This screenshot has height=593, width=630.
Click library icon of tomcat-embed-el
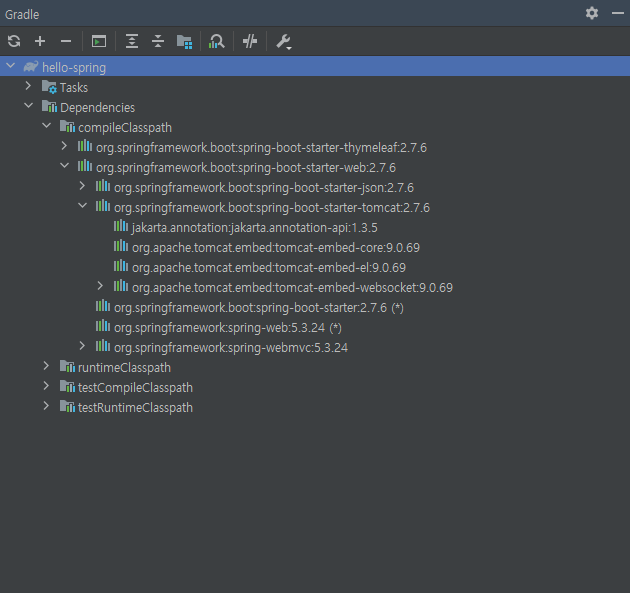click(x=121, y=266)
